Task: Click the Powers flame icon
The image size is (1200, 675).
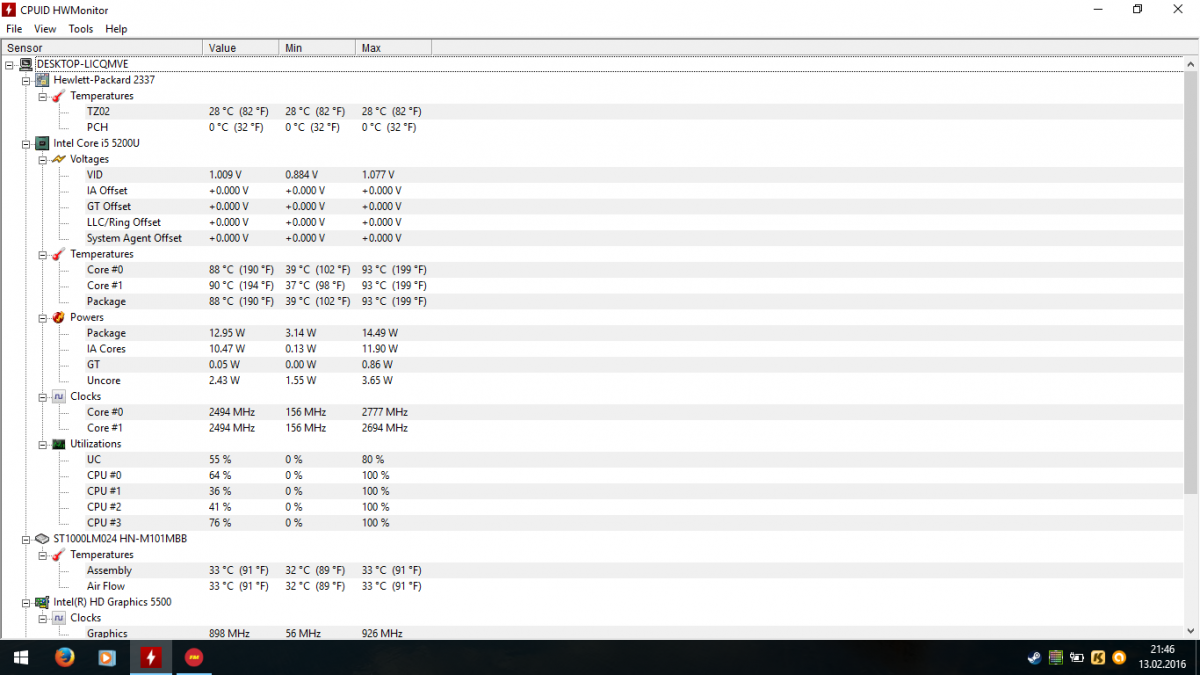Action: (x=59, y=317)
